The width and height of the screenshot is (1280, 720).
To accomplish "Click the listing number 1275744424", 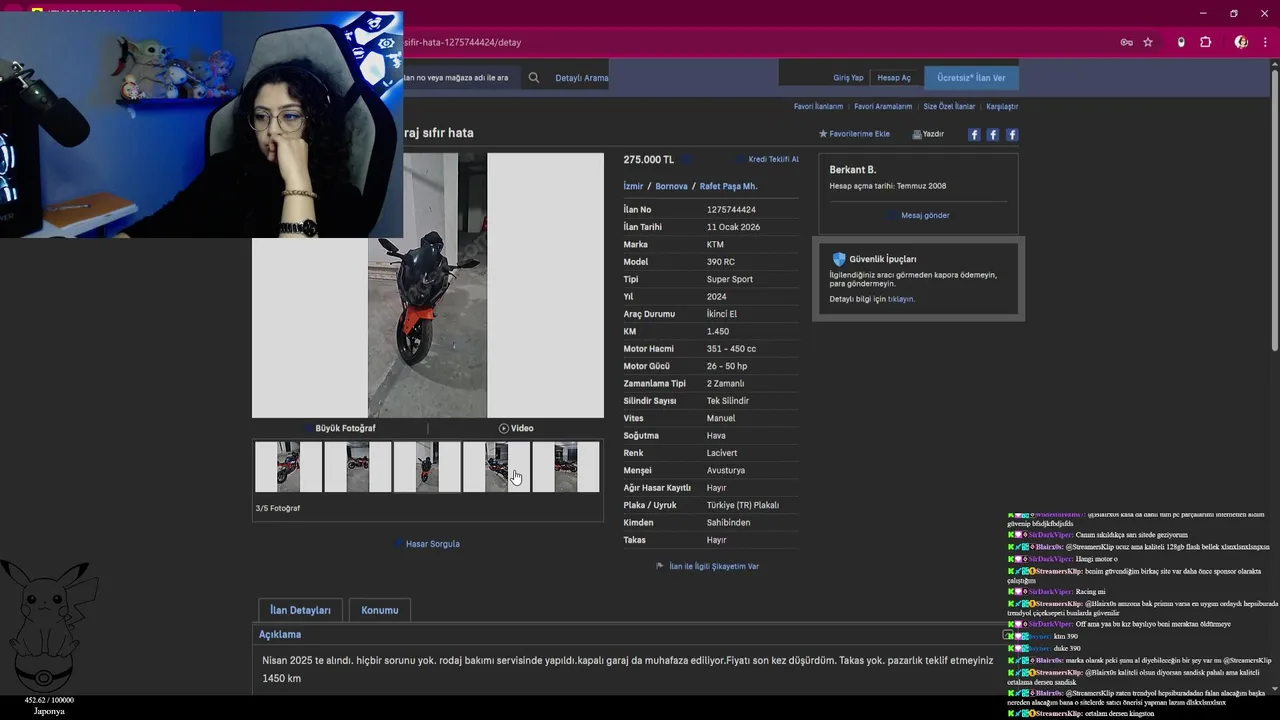I will tap(731, 210).
